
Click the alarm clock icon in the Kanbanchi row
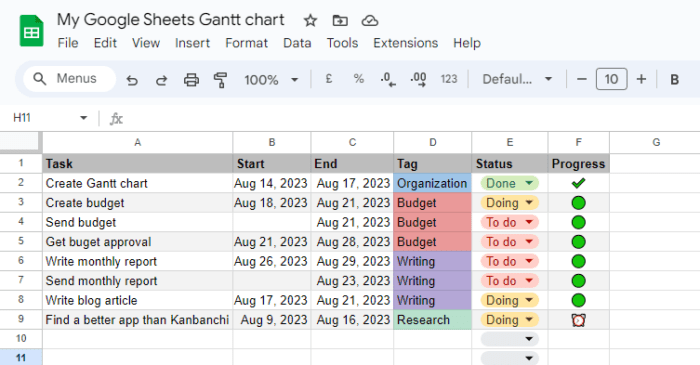[x=578, y=320]
